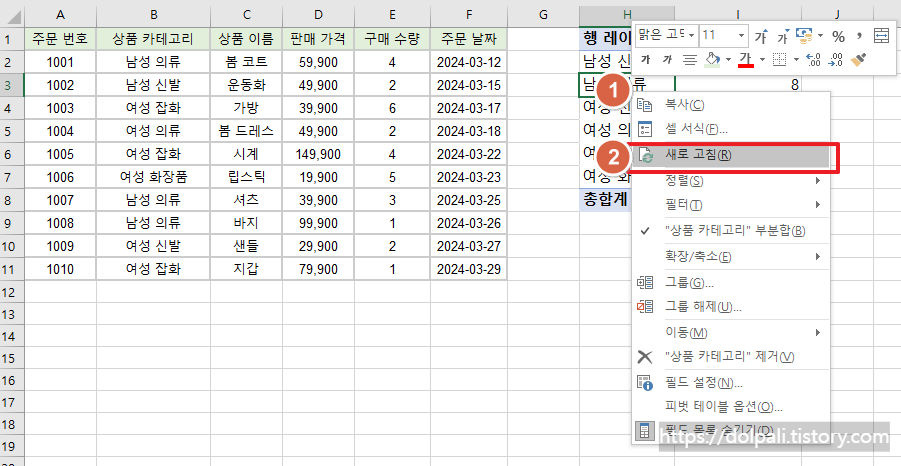Expand the 확장/축소(E) submenu

731,256
